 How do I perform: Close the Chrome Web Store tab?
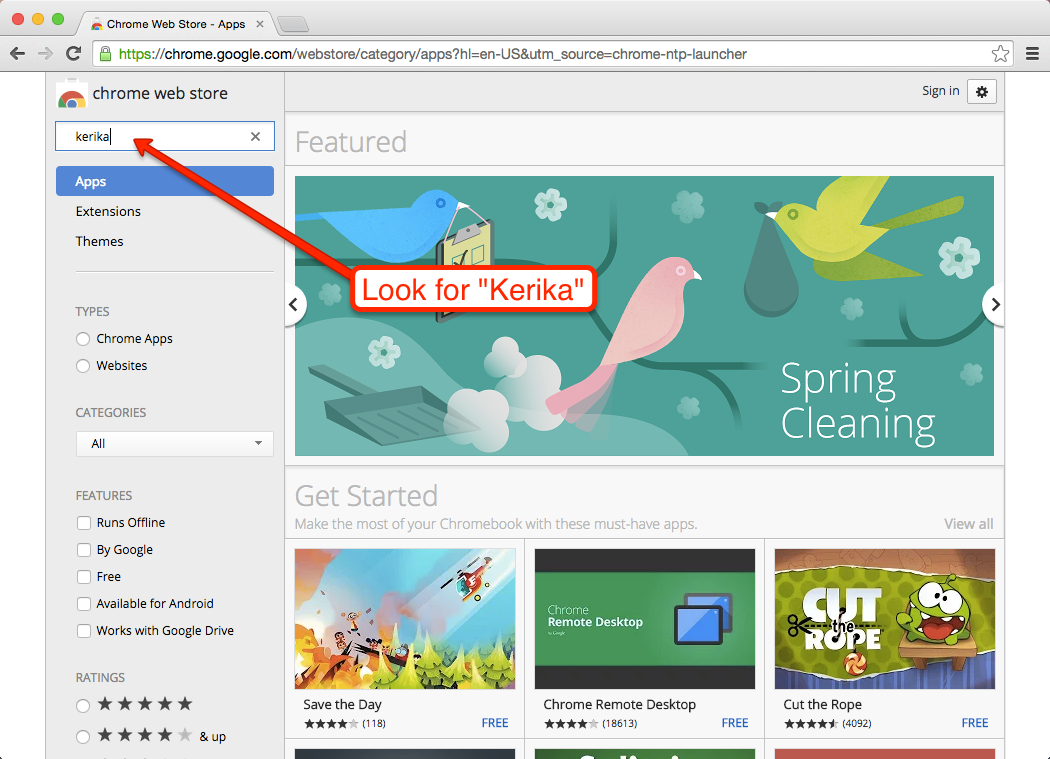pyautogui.click(x=260, y=24)
